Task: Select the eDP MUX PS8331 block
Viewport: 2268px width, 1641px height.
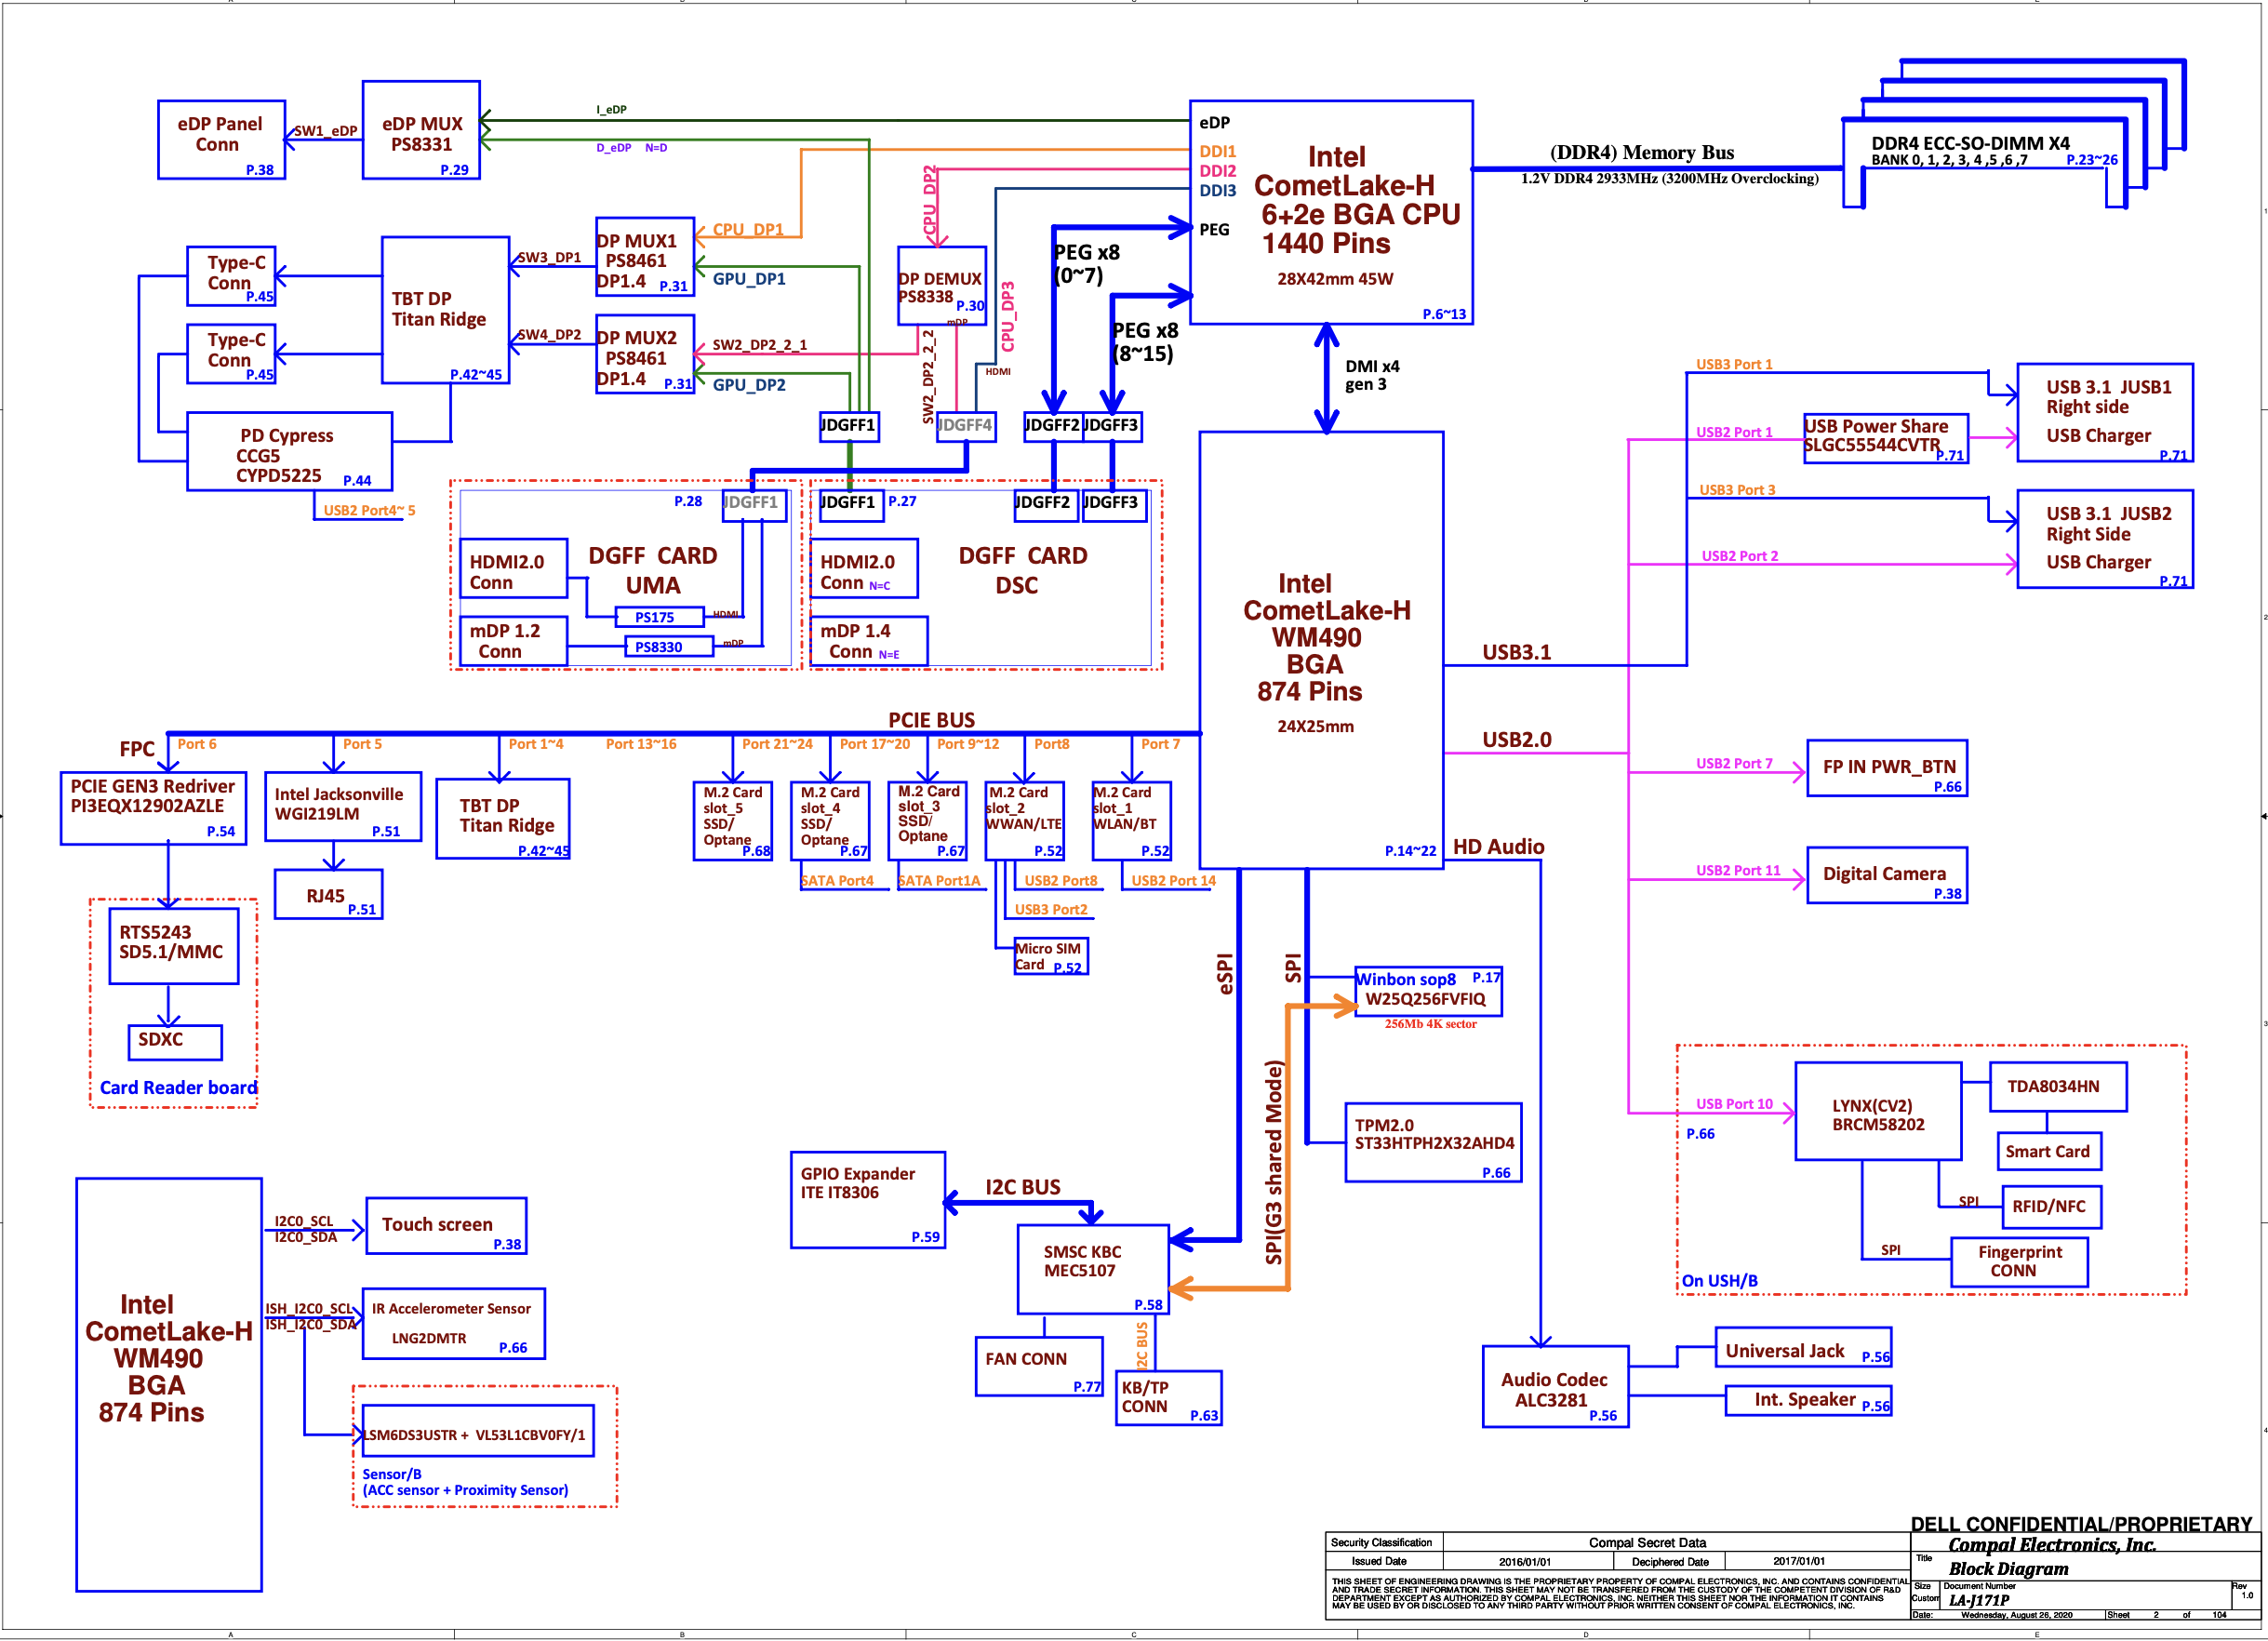Action: (421, 130)
